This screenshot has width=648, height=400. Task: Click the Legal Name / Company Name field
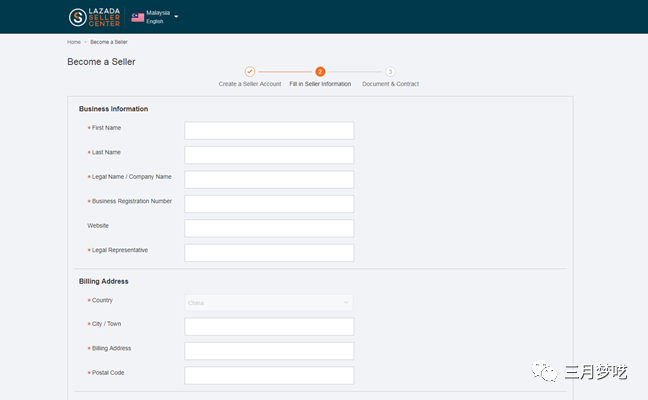tap(269, 179)
